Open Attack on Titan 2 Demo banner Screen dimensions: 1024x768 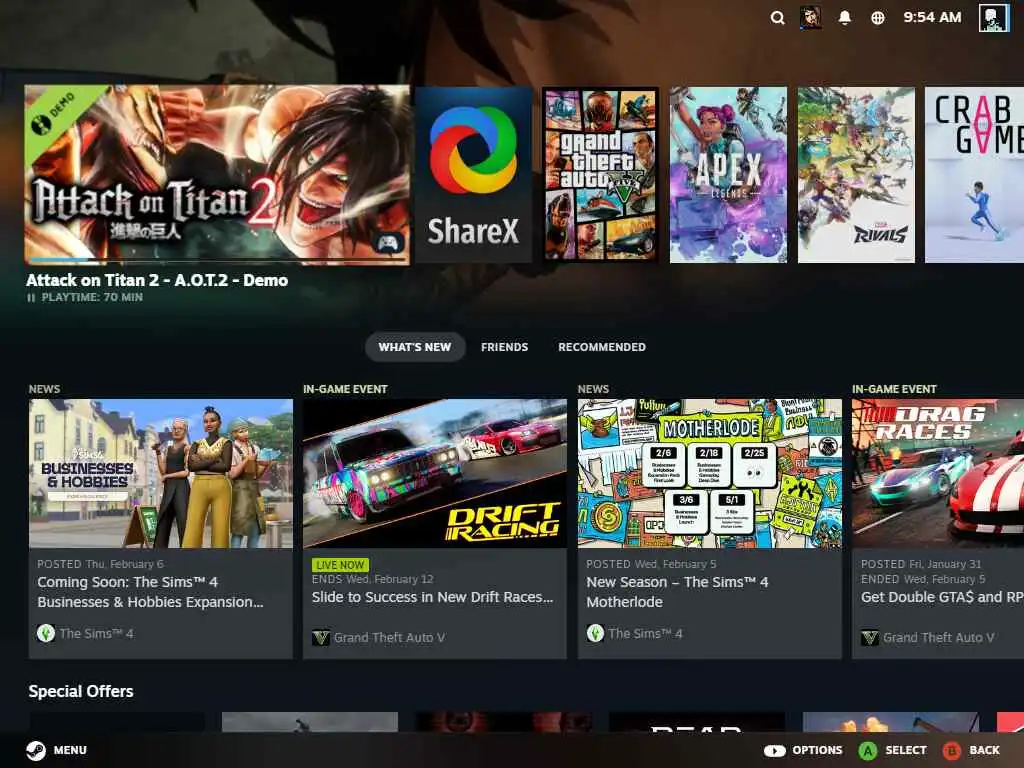point(217,175)
